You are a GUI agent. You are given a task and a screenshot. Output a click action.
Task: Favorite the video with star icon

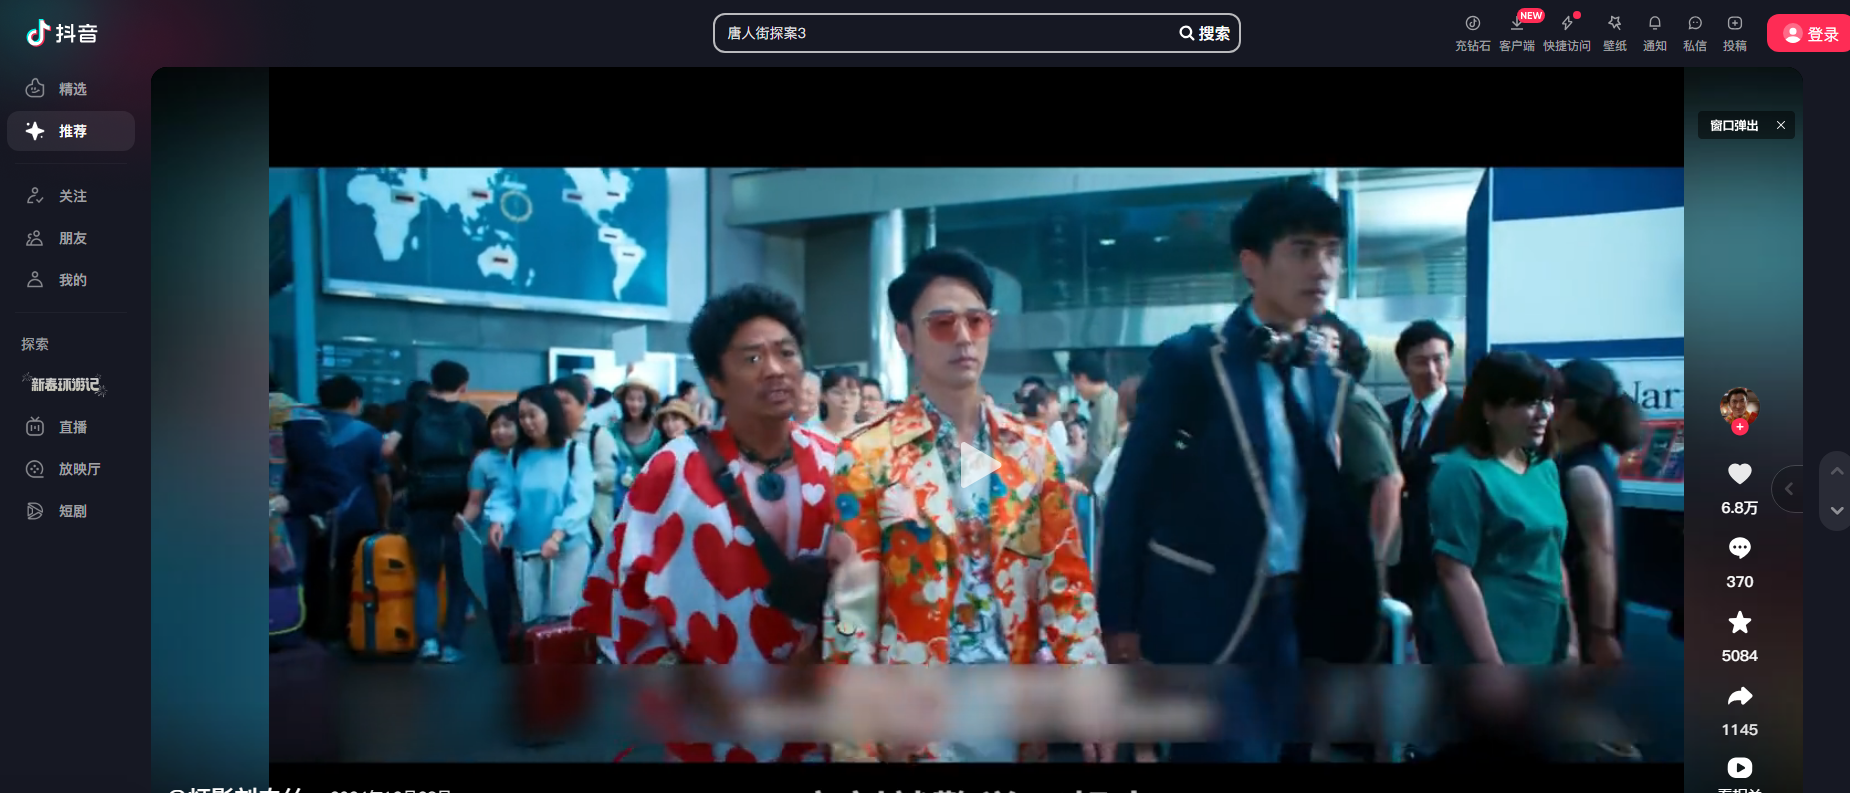coord(1740,622)
